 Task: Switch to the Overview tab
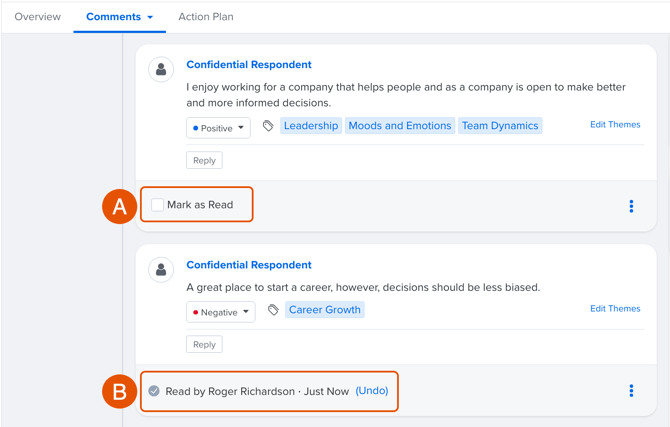click(x=38, y=17)
